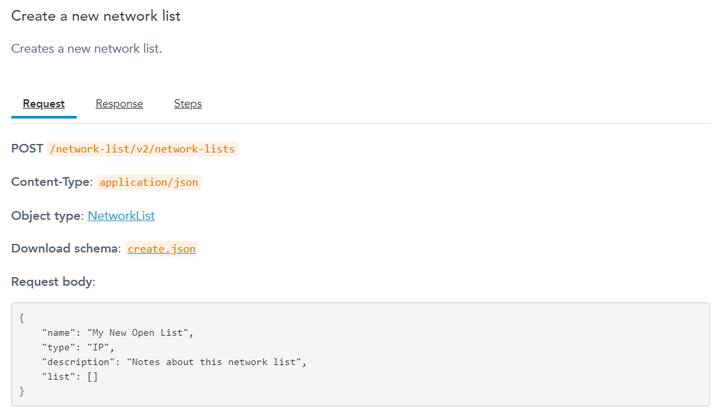Click the "list": [] line in the JSON
Screen dimensions: 720x415
click(70, 377)
